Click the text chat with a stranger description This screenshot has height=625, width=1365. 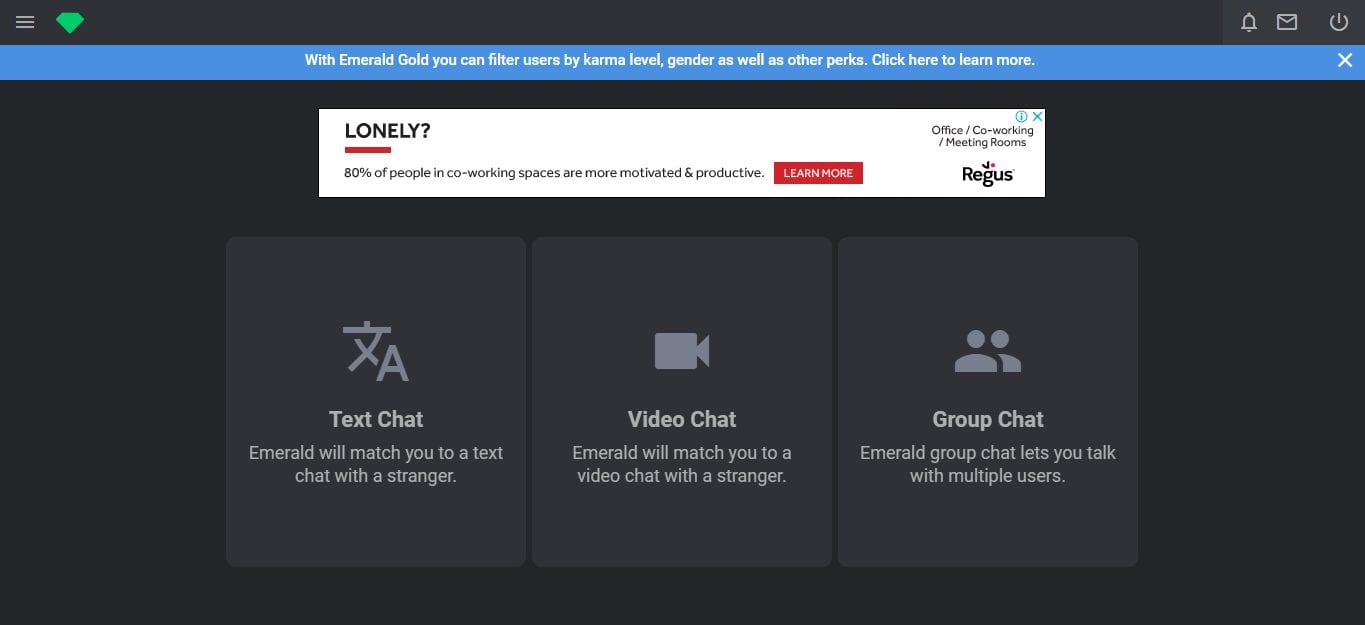[376, 464]
